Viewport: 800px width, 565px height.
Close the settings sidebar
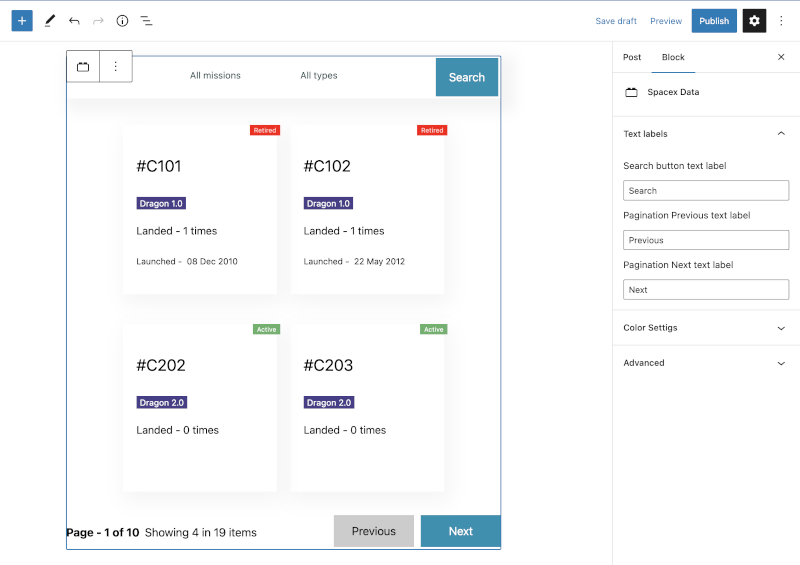pyautogui.click(x=781, y=57)
